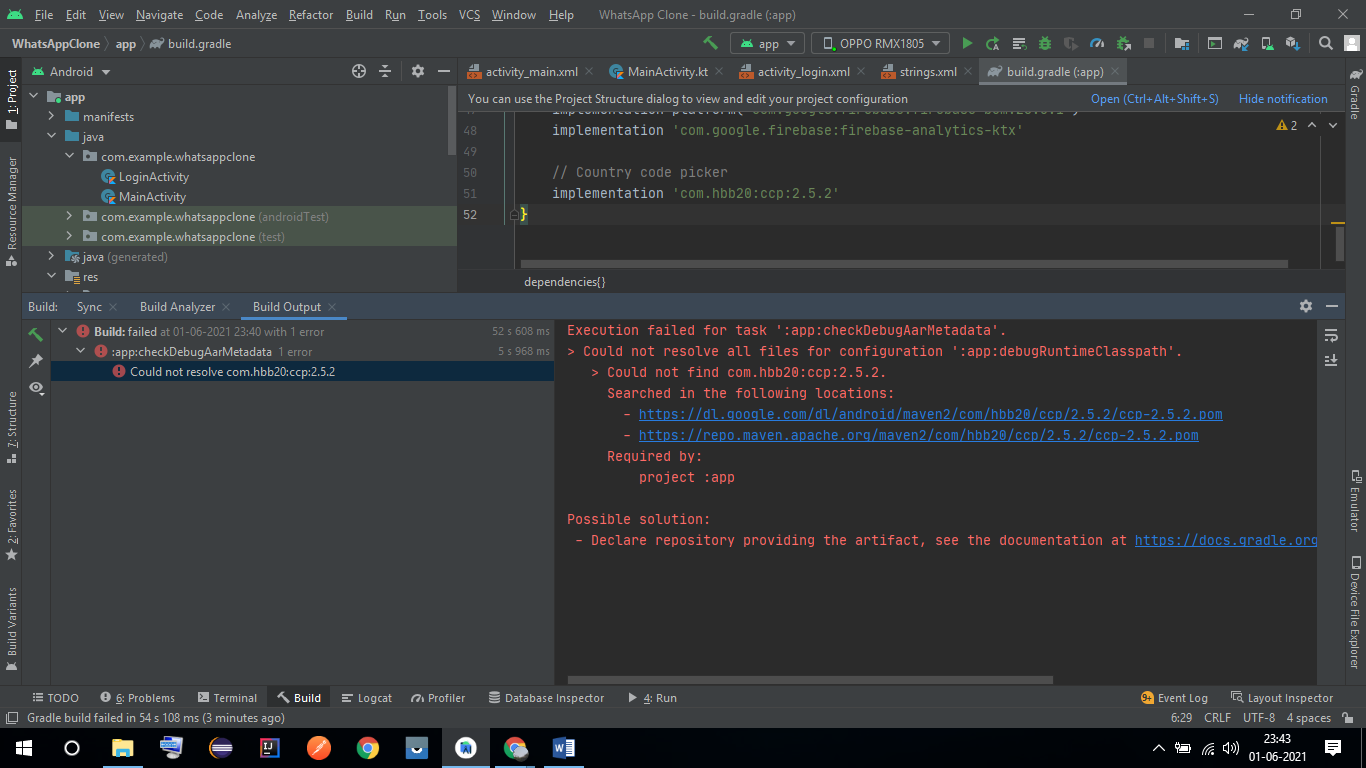Viewport: 1366px width, 768px height.
Task: Open Project panel gear settings
Action: coord(418,71)
